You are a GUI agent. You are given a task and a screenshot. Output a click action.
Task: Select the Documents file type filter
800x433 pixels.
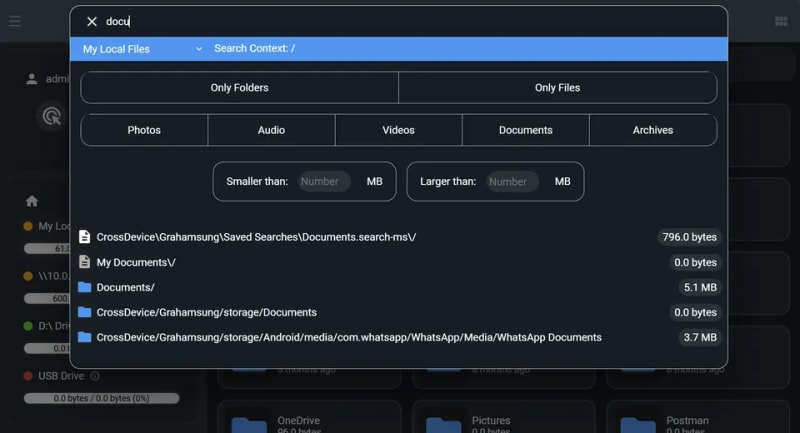tap(525, 130)
